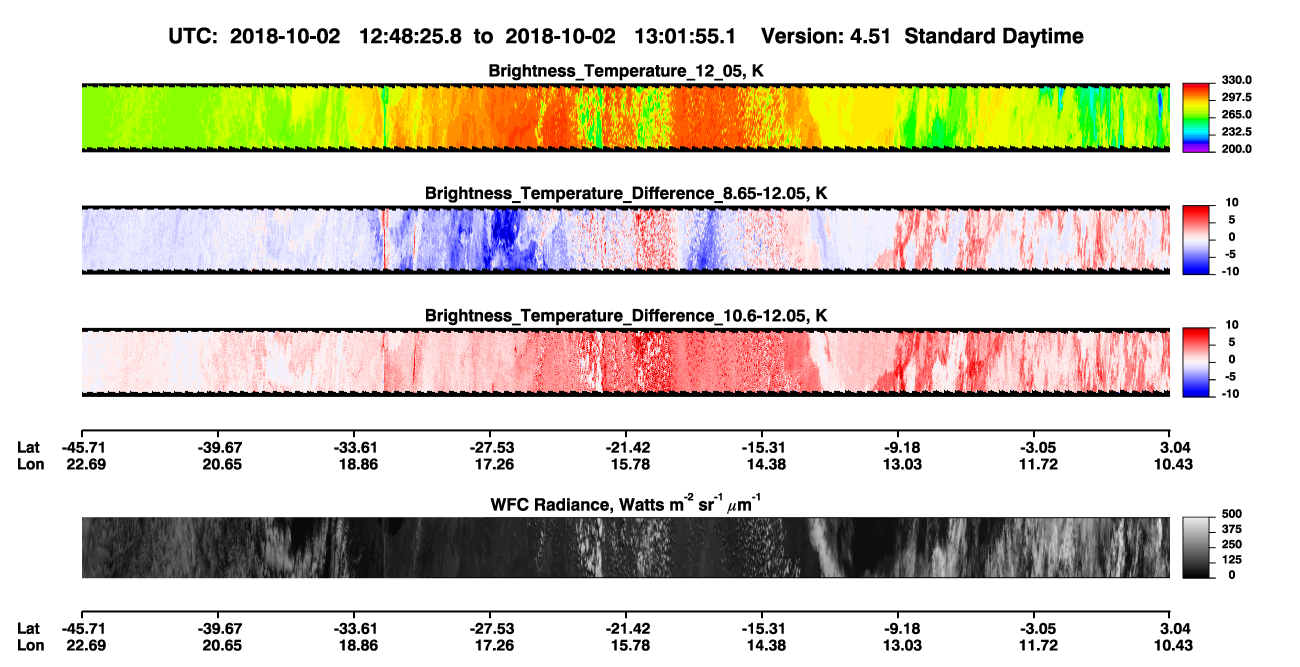The height and width of the screenshot is (667, 1300).
Task: Click the 'Lat' label below the difference panels
Action: (29, 448)
